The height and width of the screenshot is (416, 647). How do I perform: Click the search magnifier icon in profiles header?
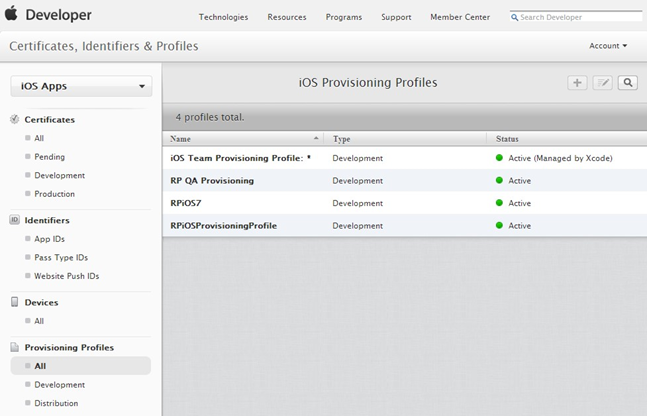click(627, 83)
